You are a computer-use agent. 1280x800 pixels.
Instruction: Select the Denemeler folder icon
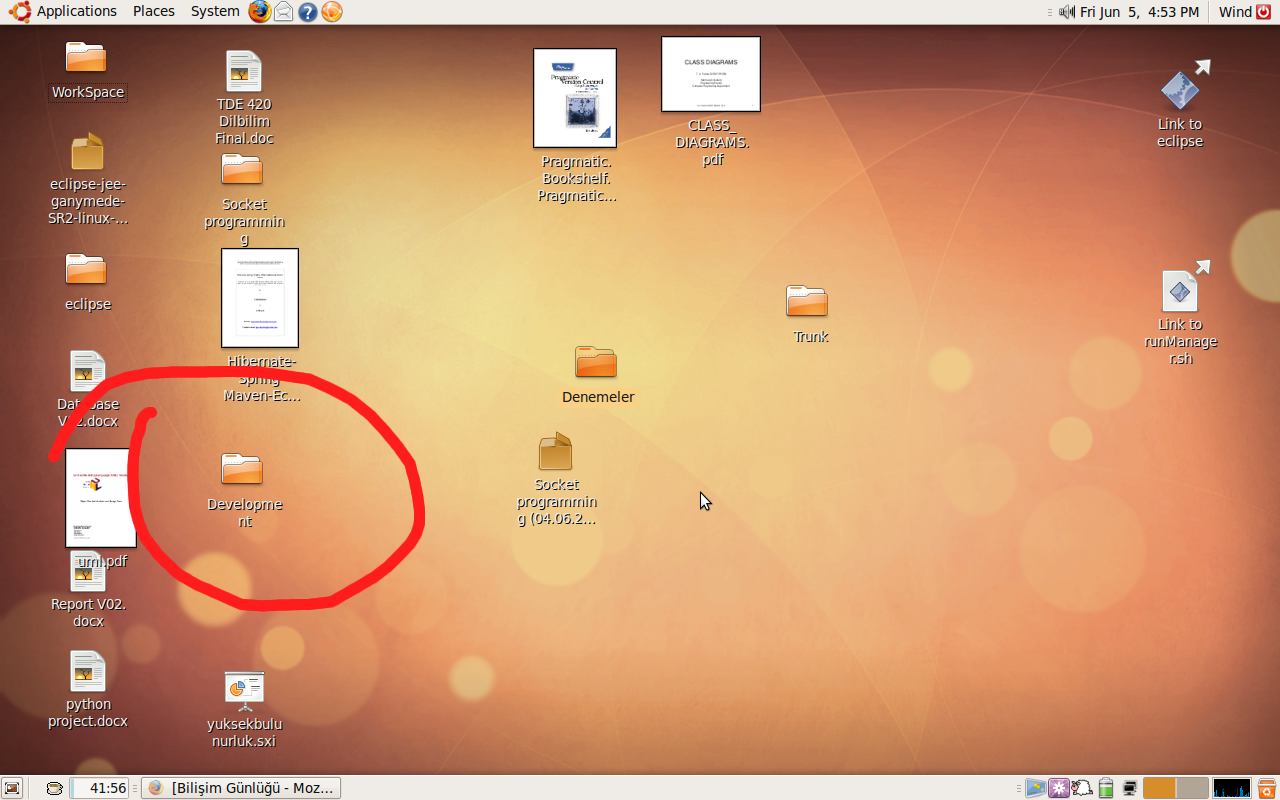[x=596, y=362]
